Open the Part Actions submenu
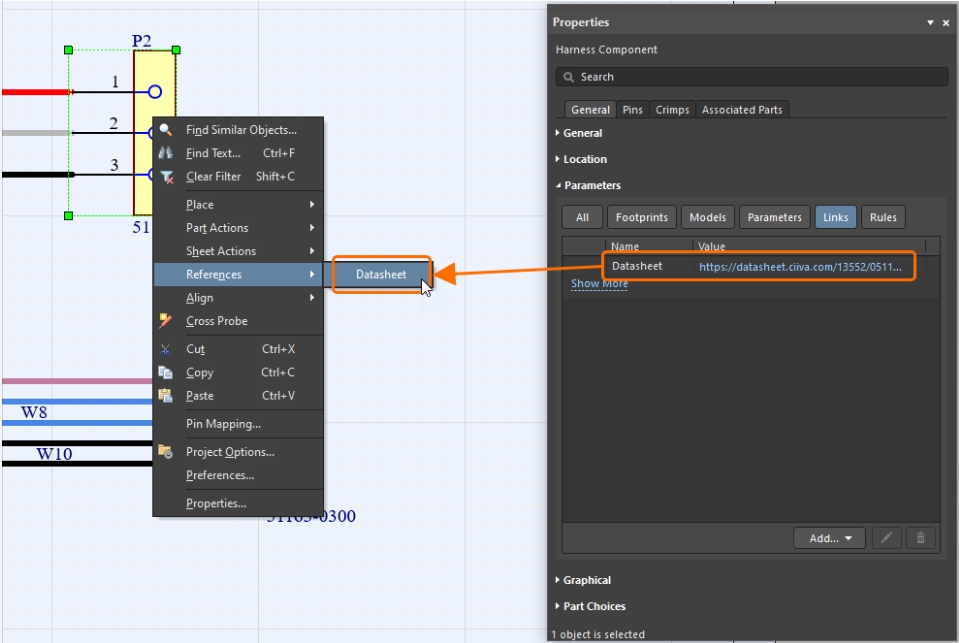 239,228
